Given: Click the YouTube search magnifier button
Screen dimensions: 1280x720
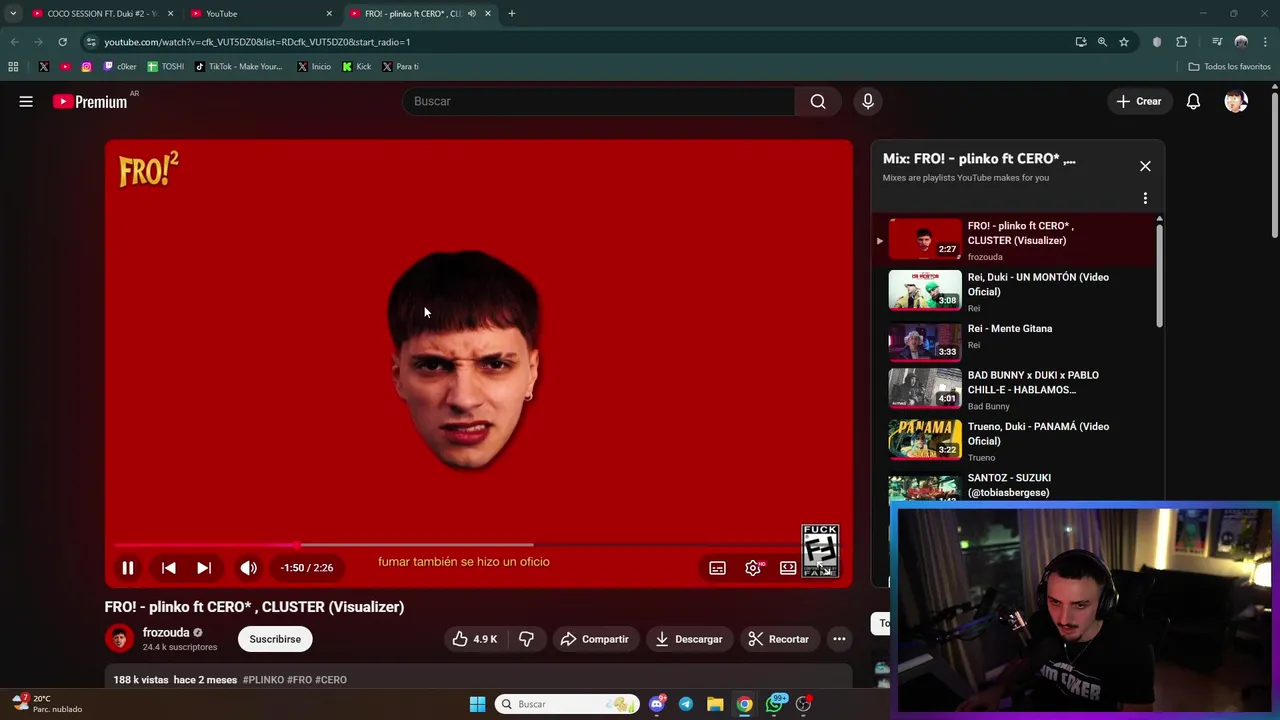Looking at the screenshot, I should coord(818,101).
